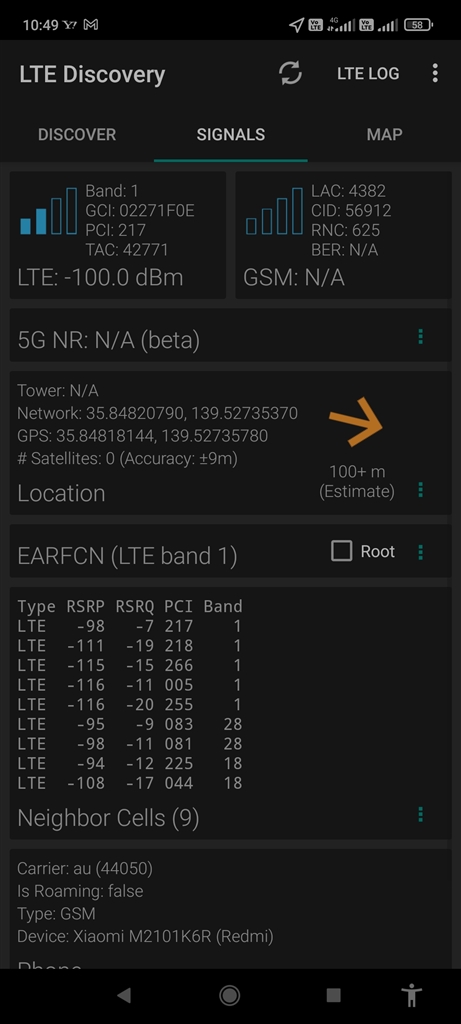This screenshot has height=1024, width=461.
Task: Tap the orange tower direction arrow
Action: pyautogui.click(x=356, y=421)
